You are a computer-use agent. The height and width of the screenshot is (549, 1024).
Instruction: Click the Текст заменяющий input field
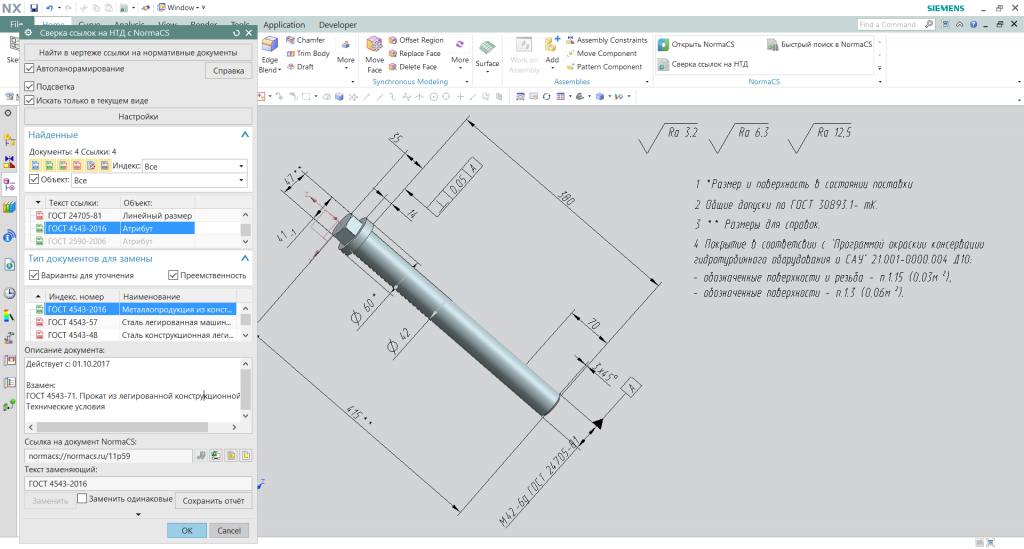[138, 484]
